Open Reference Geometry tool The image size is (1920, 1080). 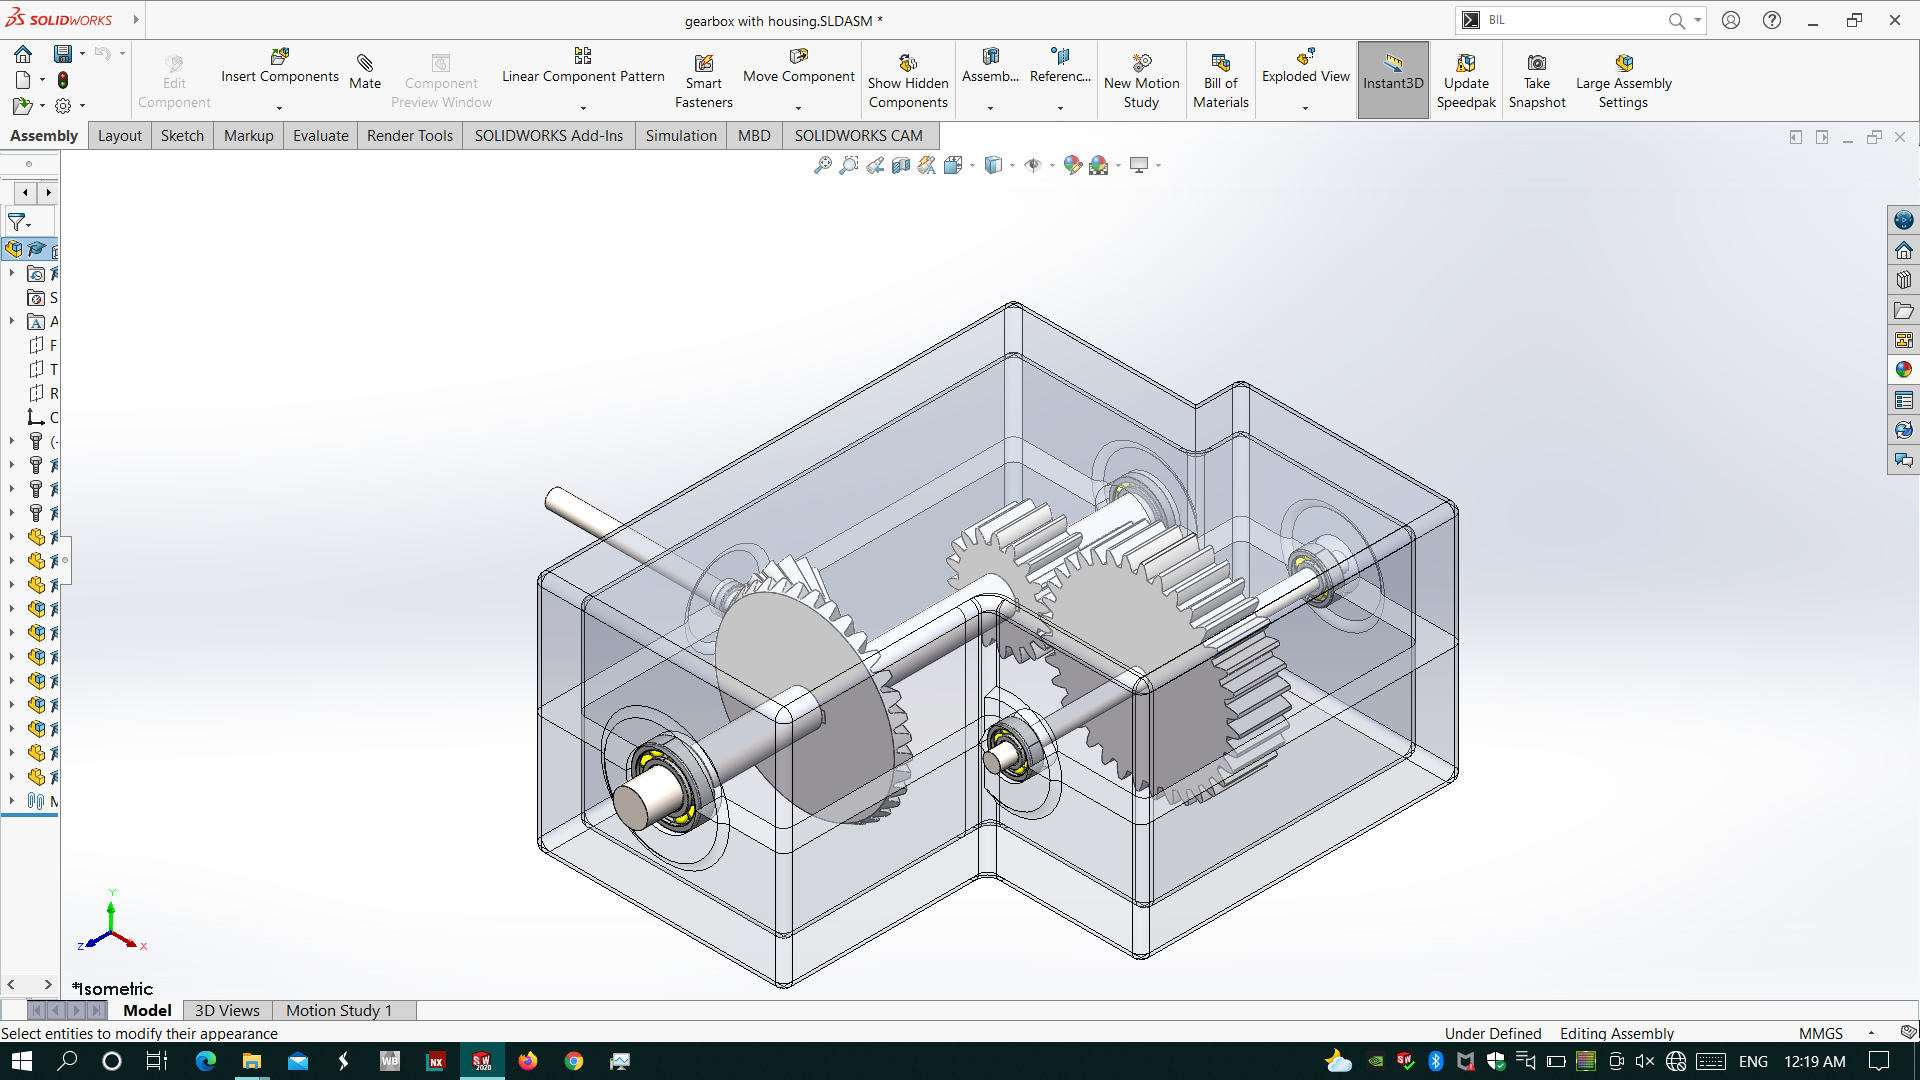point(1060,67)
